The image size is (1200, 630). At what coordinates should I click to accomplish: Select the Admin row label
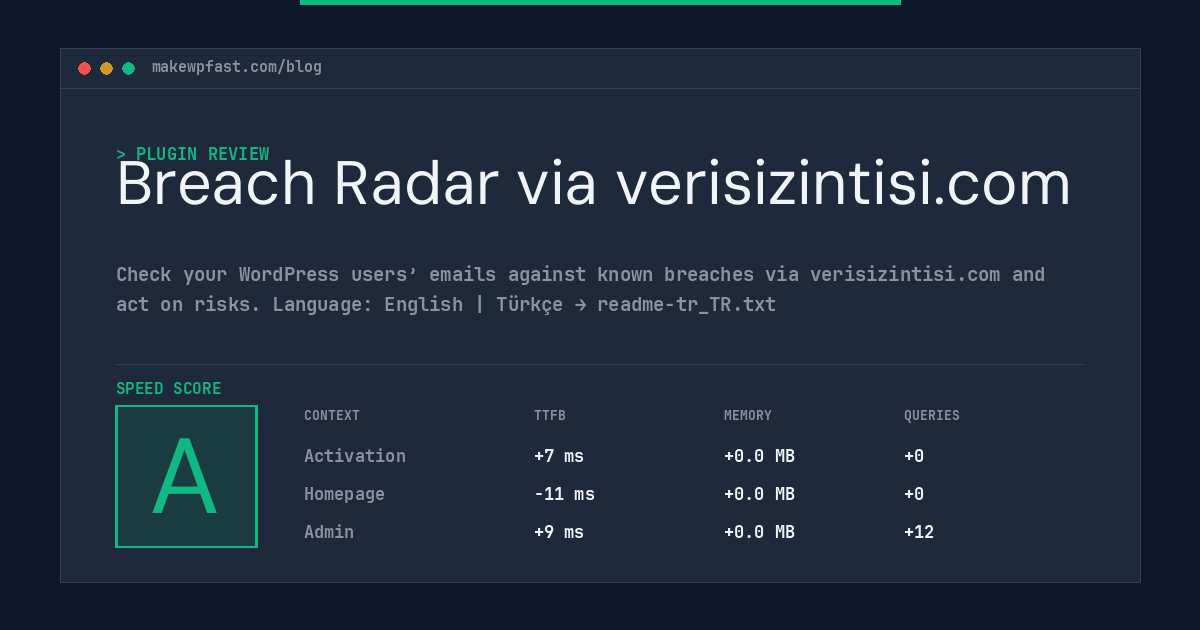pyautogui.click(x=329, y=532)
